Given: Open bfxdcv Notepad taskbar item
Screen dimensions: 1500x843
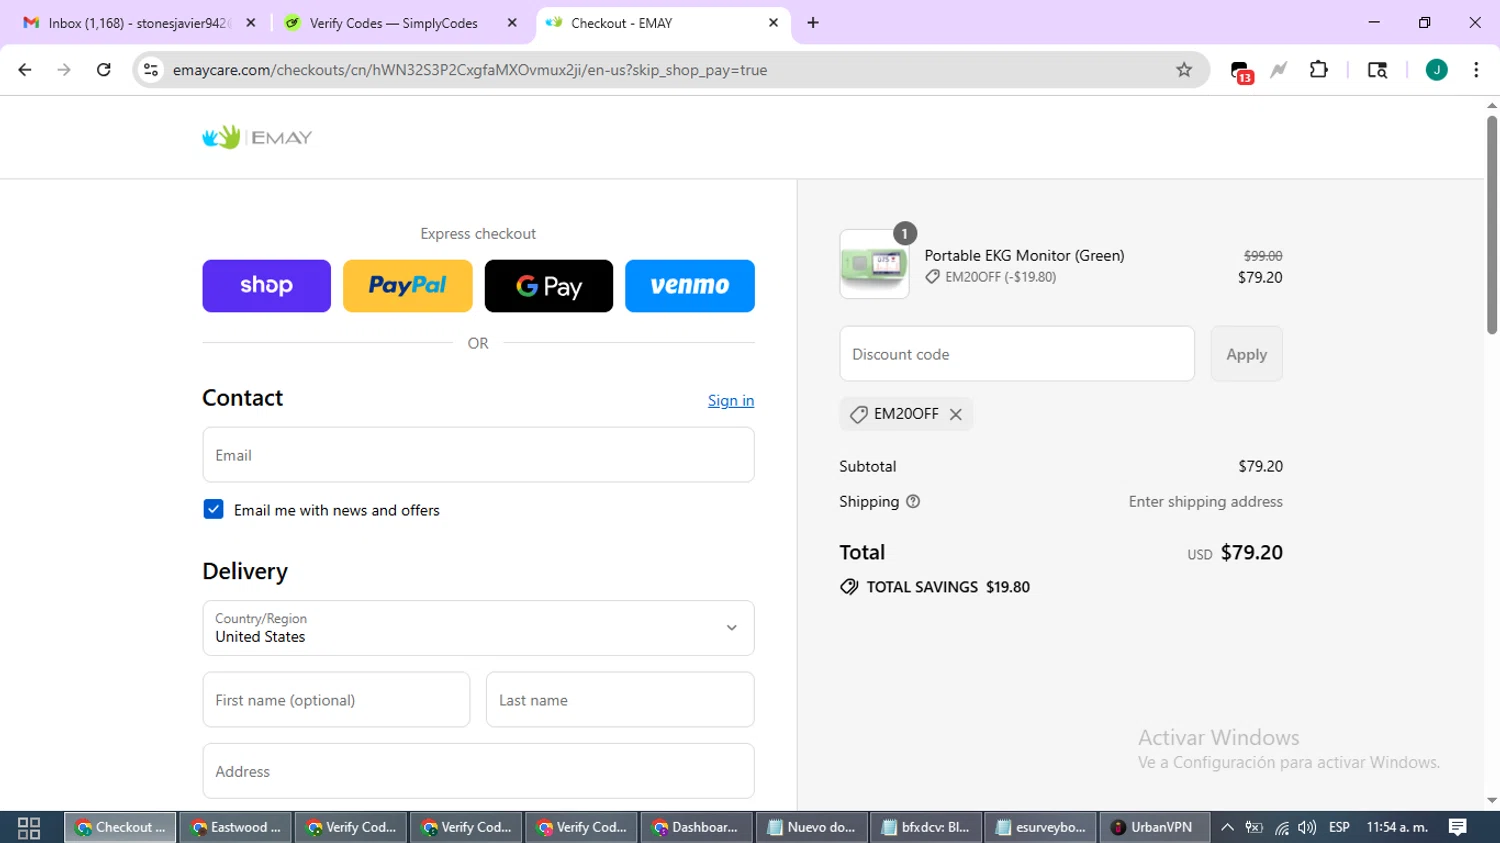Looking at the screenshot, I should (x=927, y=827).
